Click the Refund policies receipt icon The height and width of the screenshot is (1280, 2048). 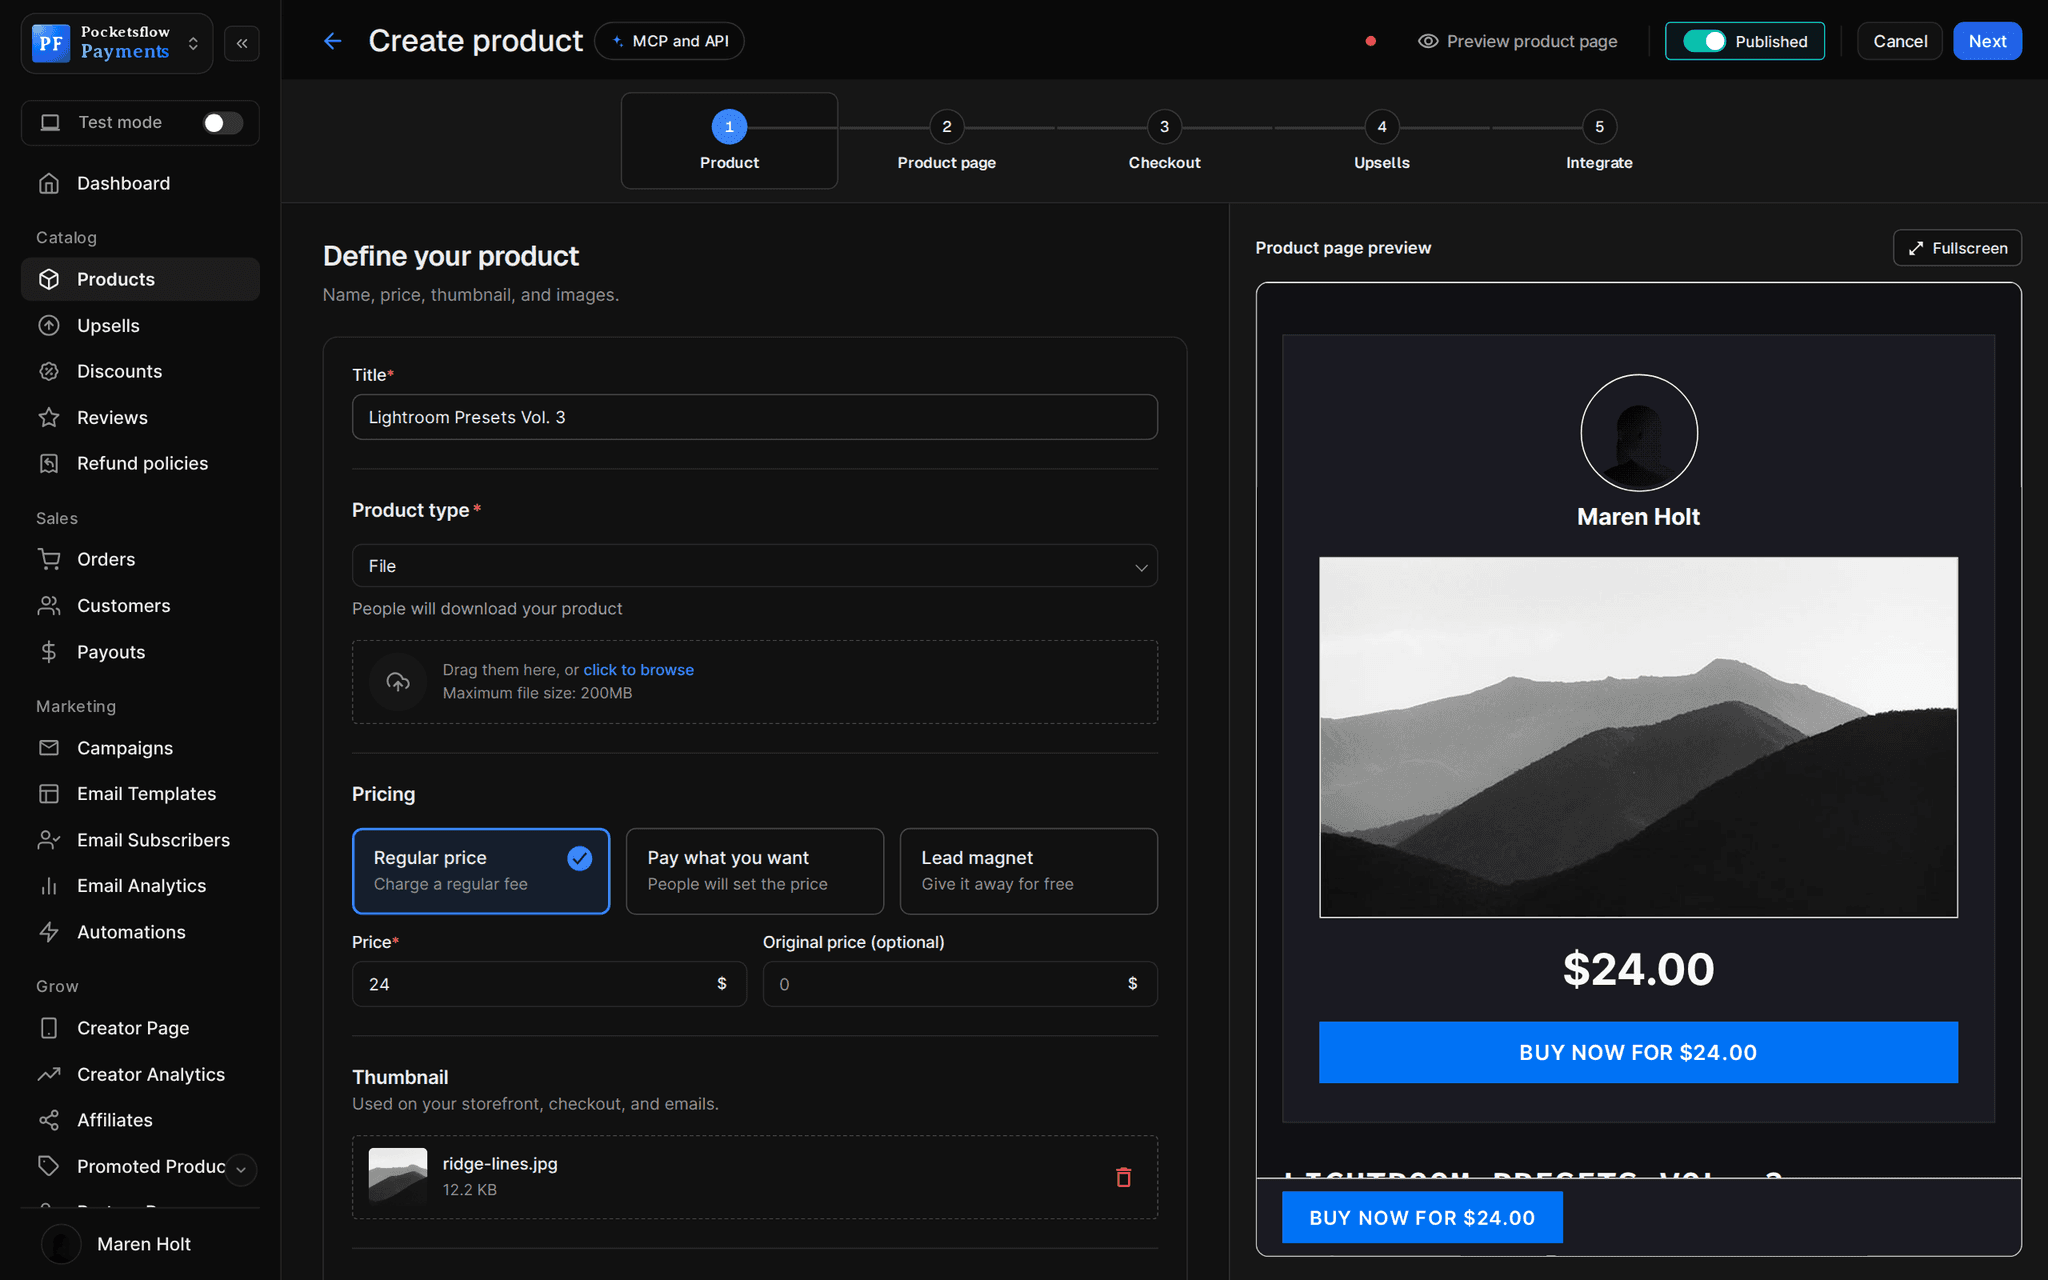tap(49, 463)
